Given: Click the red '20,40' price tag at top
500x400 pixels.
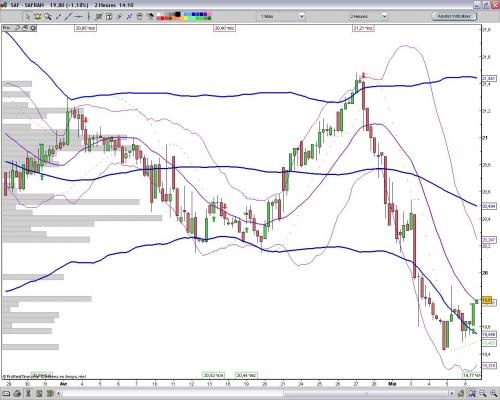Looking at the screenshot, I should (x=224, y=28).
